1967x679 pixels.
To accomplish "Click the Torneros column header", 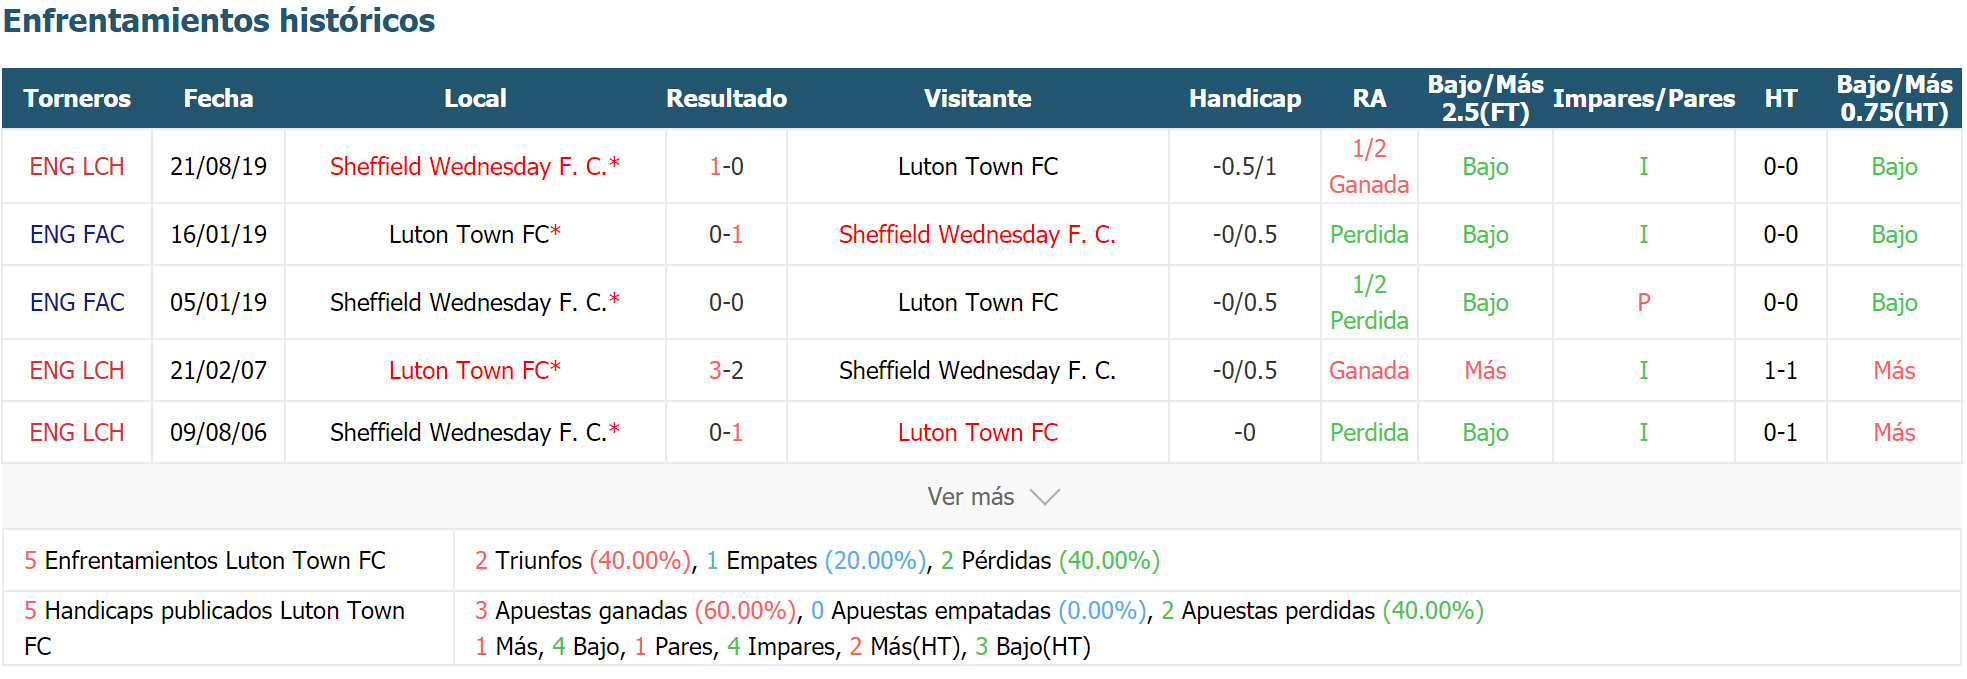I will (77, 98).
